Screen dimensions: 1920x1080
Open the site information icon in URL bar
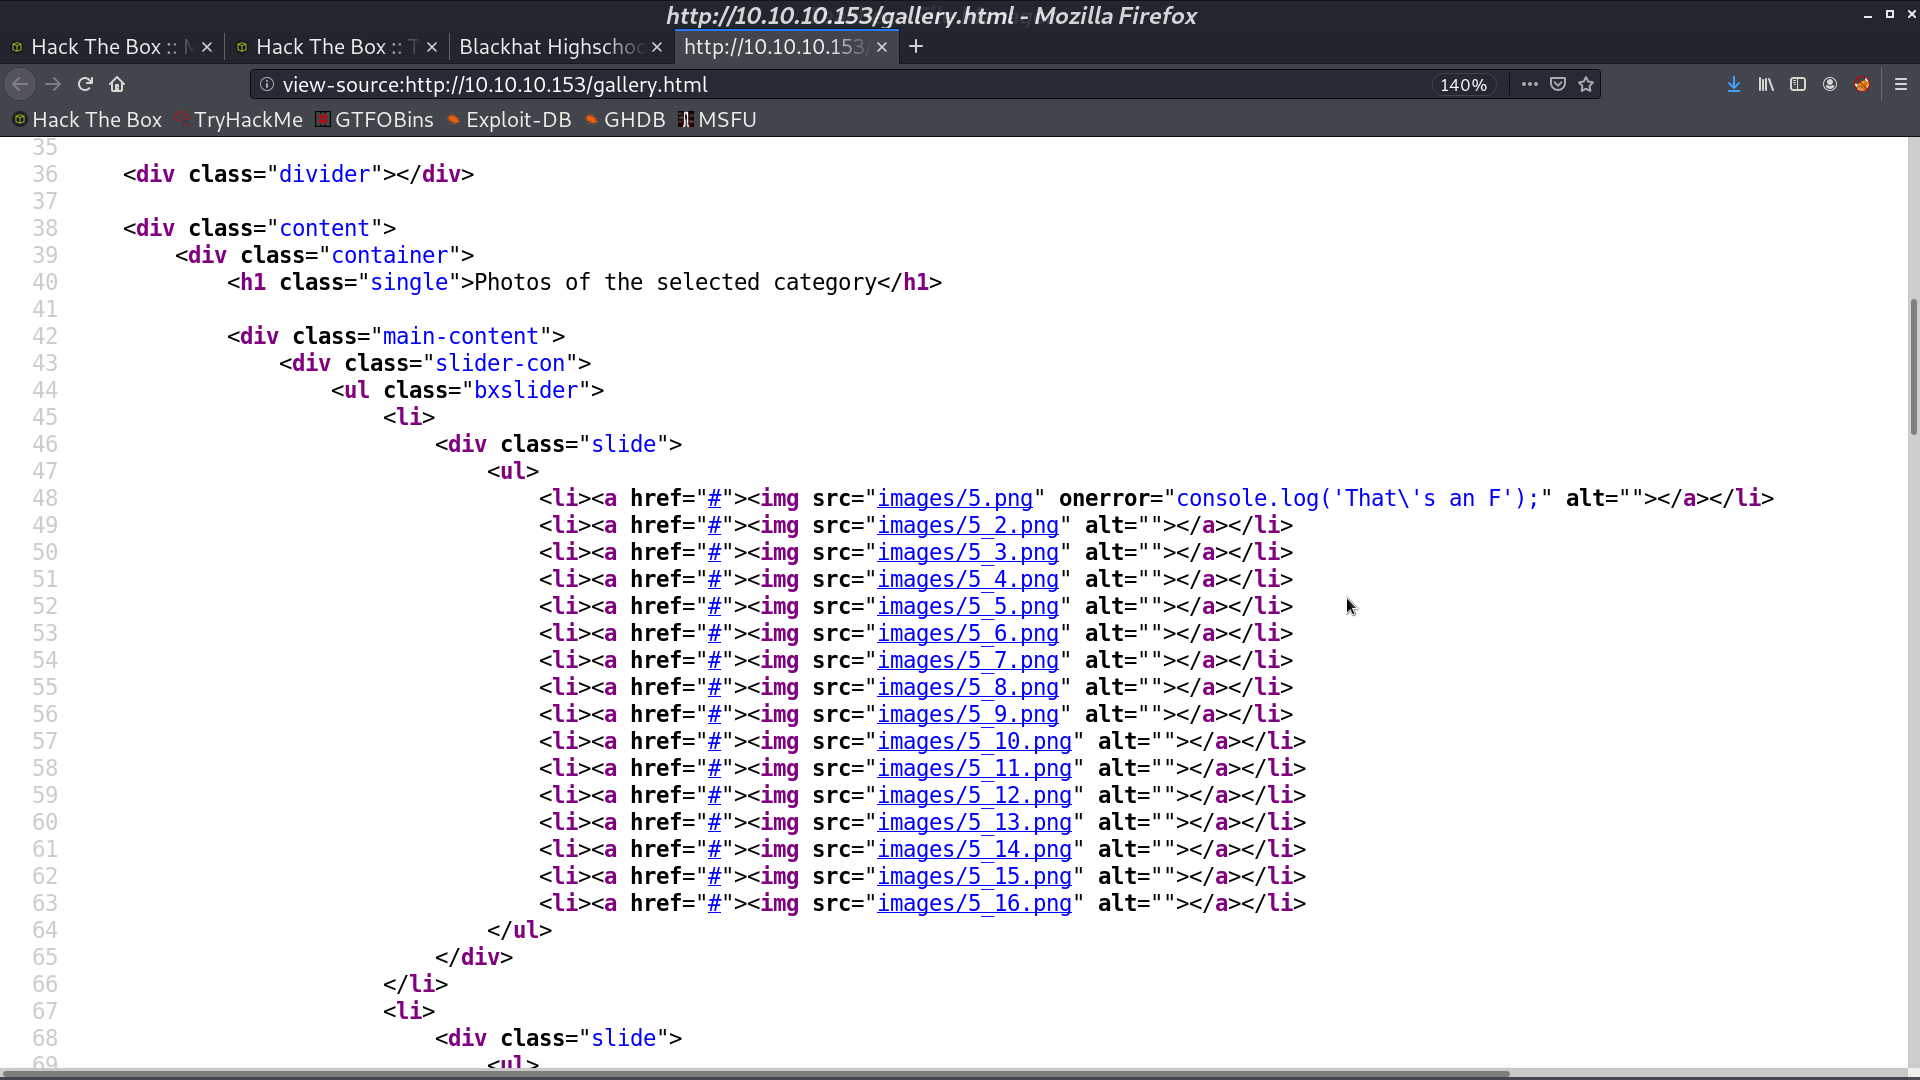click(x=267, y=85)
